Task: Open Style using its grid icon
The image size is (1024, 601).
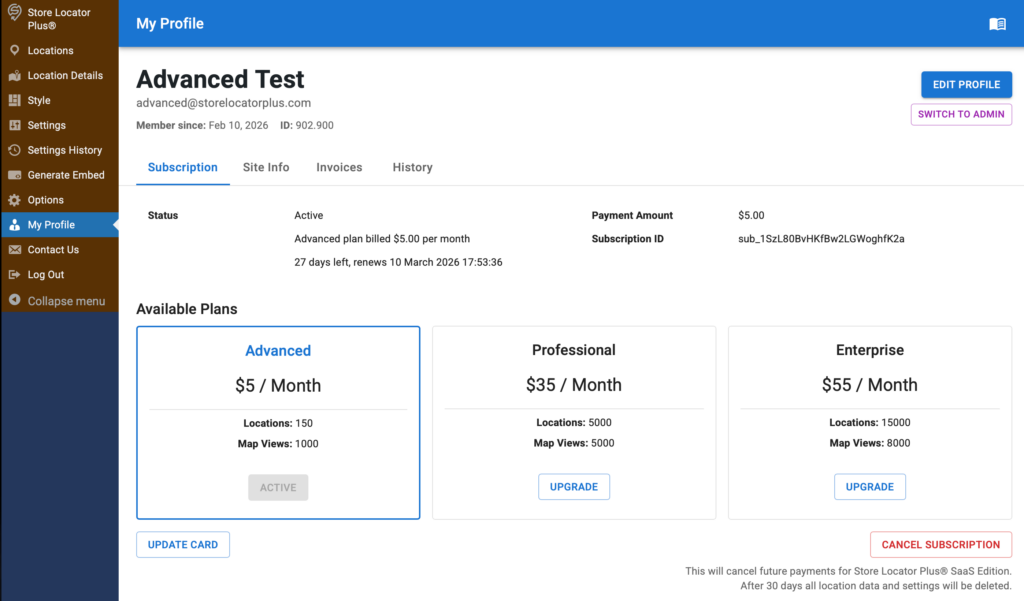Action: click(x=14, y=100)
